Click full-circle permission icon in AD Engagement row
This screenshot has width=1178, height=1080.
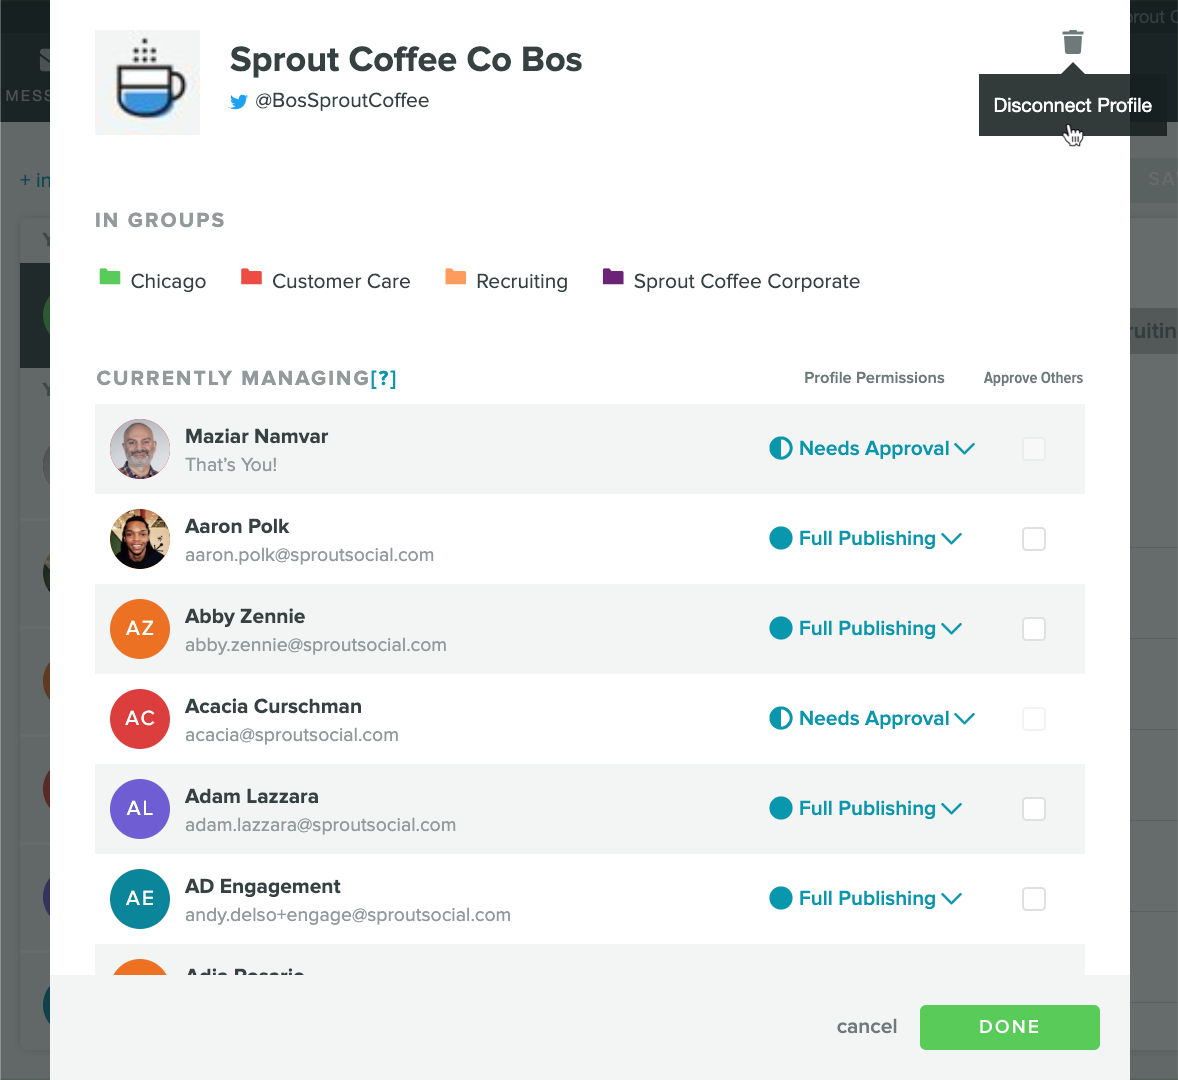(x=781, y=898)
